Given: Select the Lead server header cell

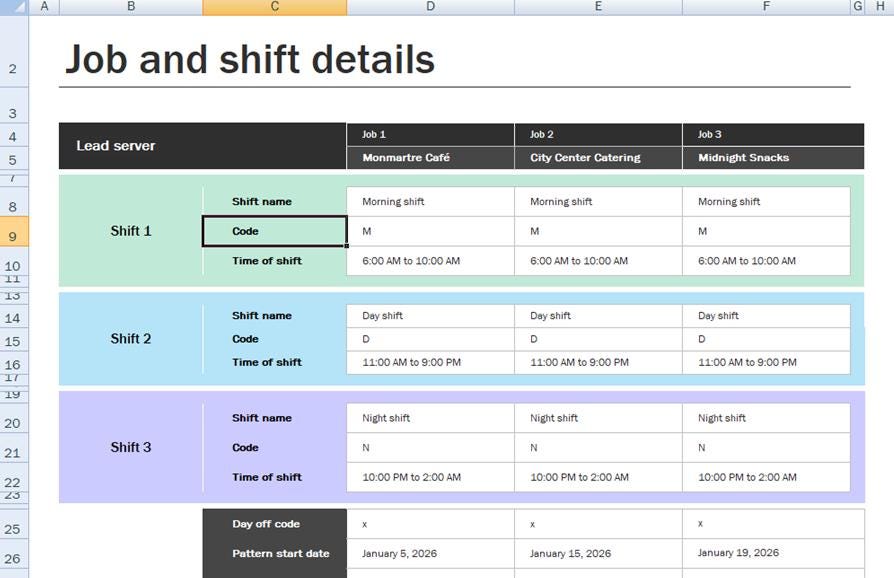Looking at the screenshot, I should 200,145.
